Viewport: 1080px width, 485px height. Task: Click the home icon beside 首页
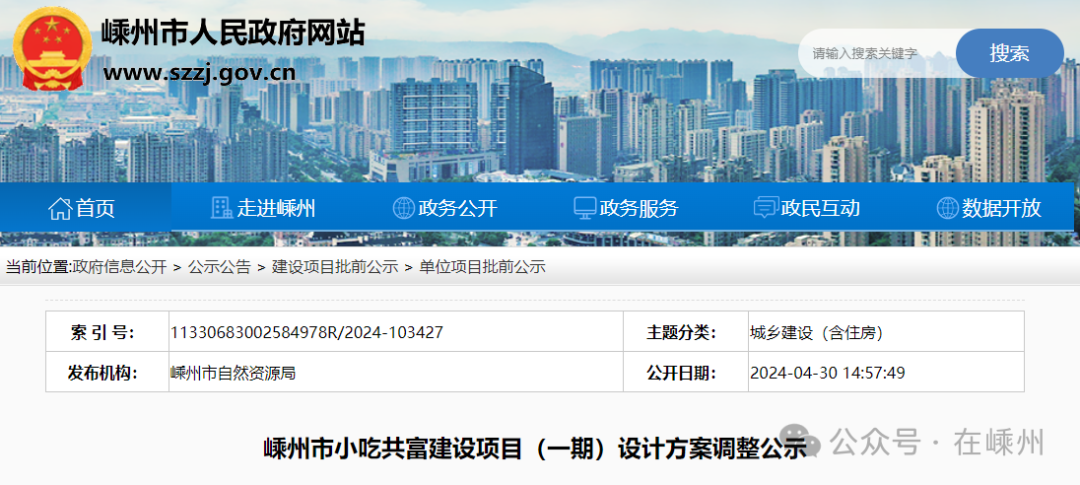point(60,208)
